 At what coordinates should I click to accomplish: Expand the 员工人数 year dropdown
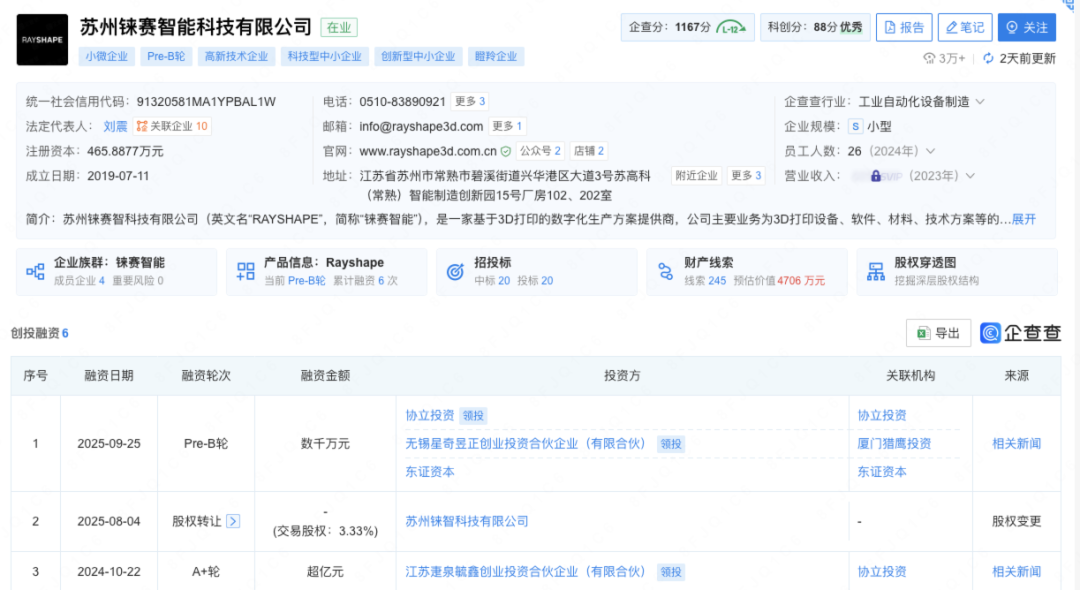(x=931, y=151)
